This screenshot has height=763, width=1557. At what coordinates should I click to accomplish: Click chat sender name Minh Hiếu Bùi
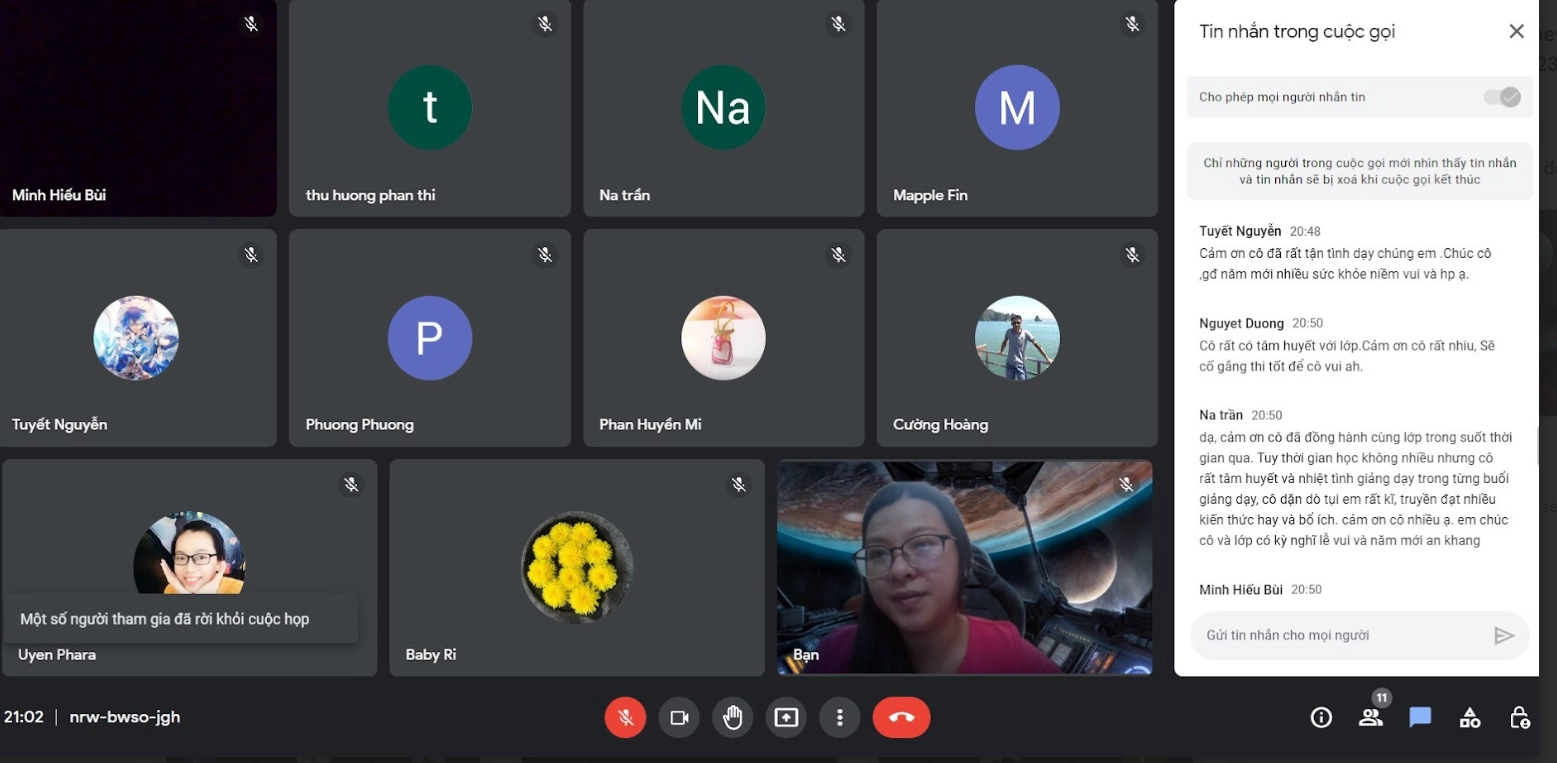(x=1241, y=590)
